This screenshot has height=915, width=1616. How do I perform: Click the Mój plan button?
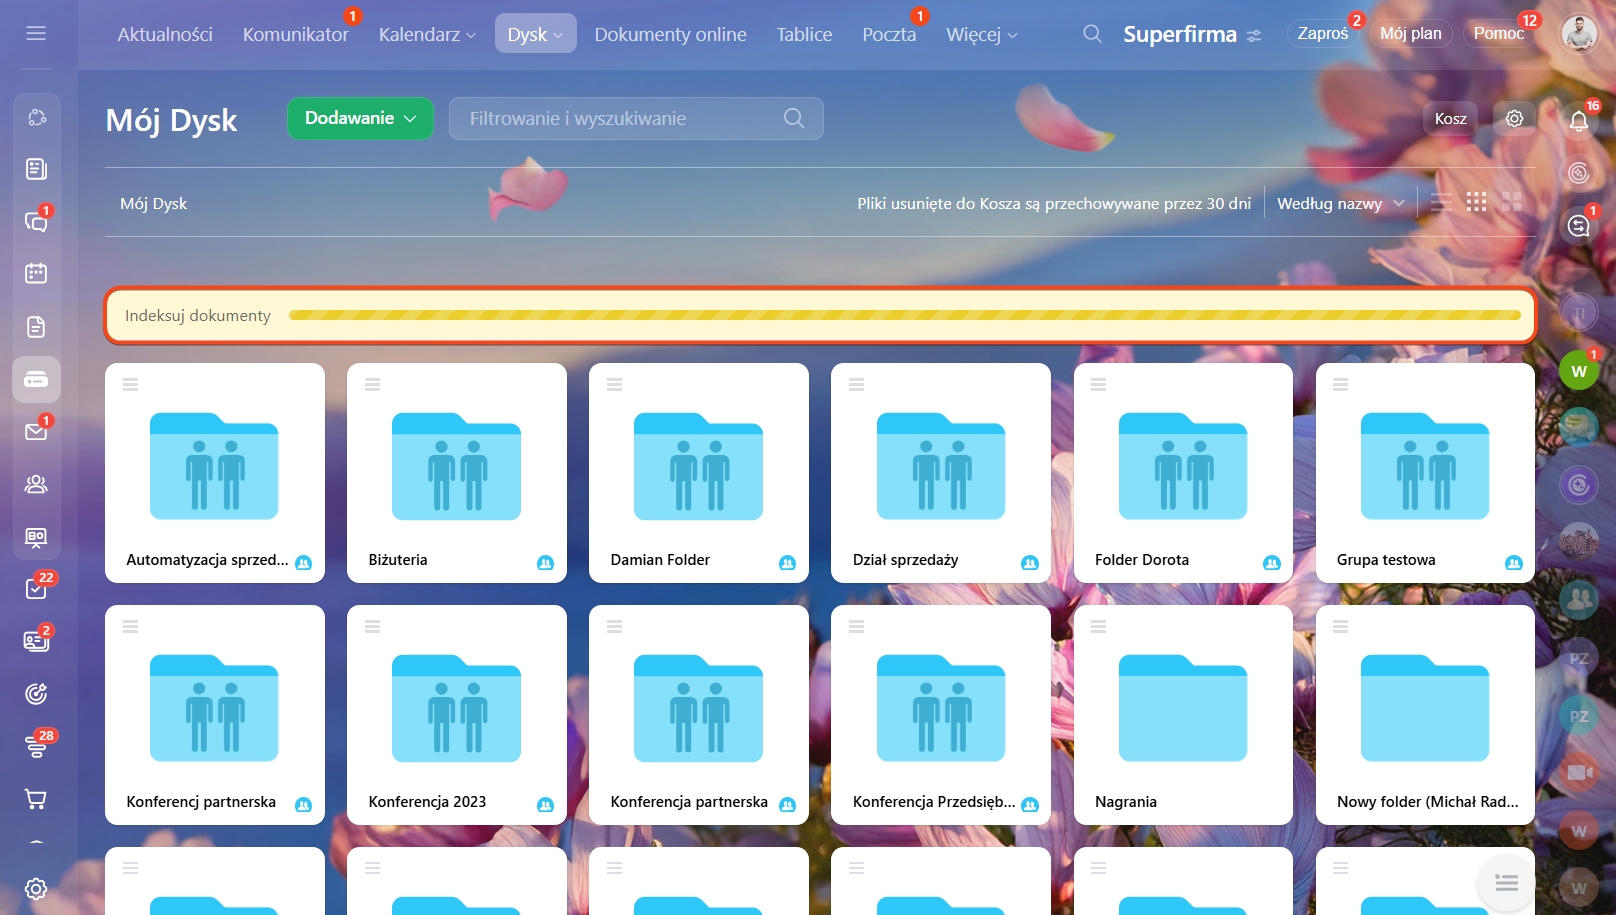pos(1410,33)
